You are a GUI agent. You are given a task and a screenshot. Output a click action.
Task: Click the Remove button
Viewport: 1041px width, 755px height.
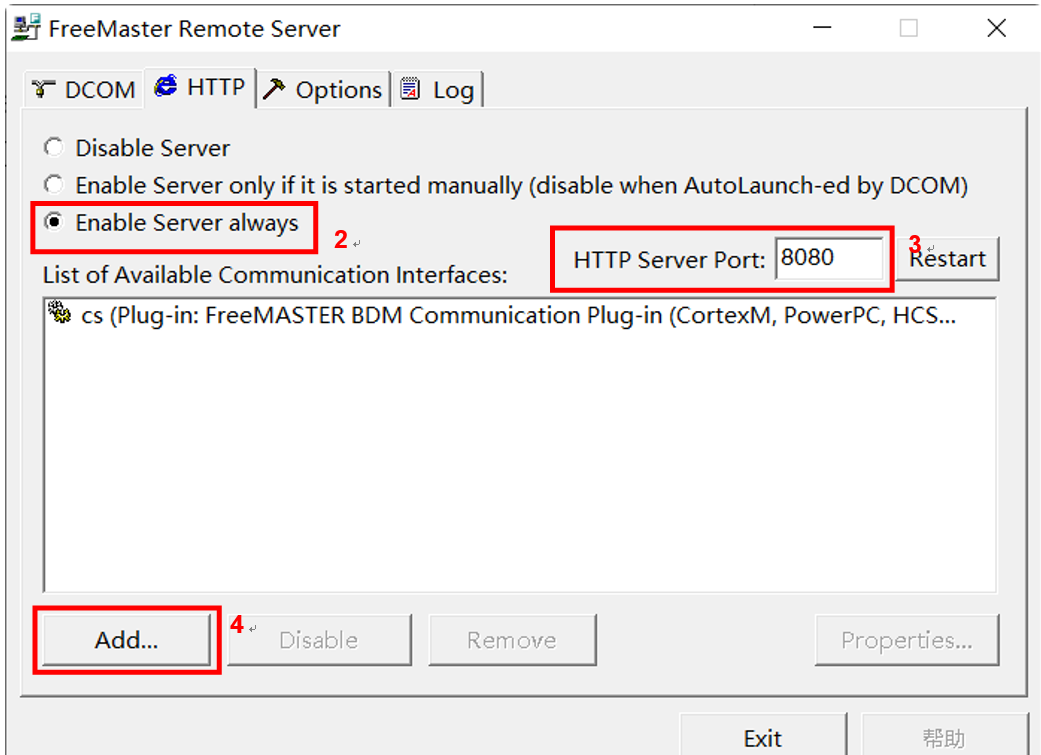coord(512,640)
